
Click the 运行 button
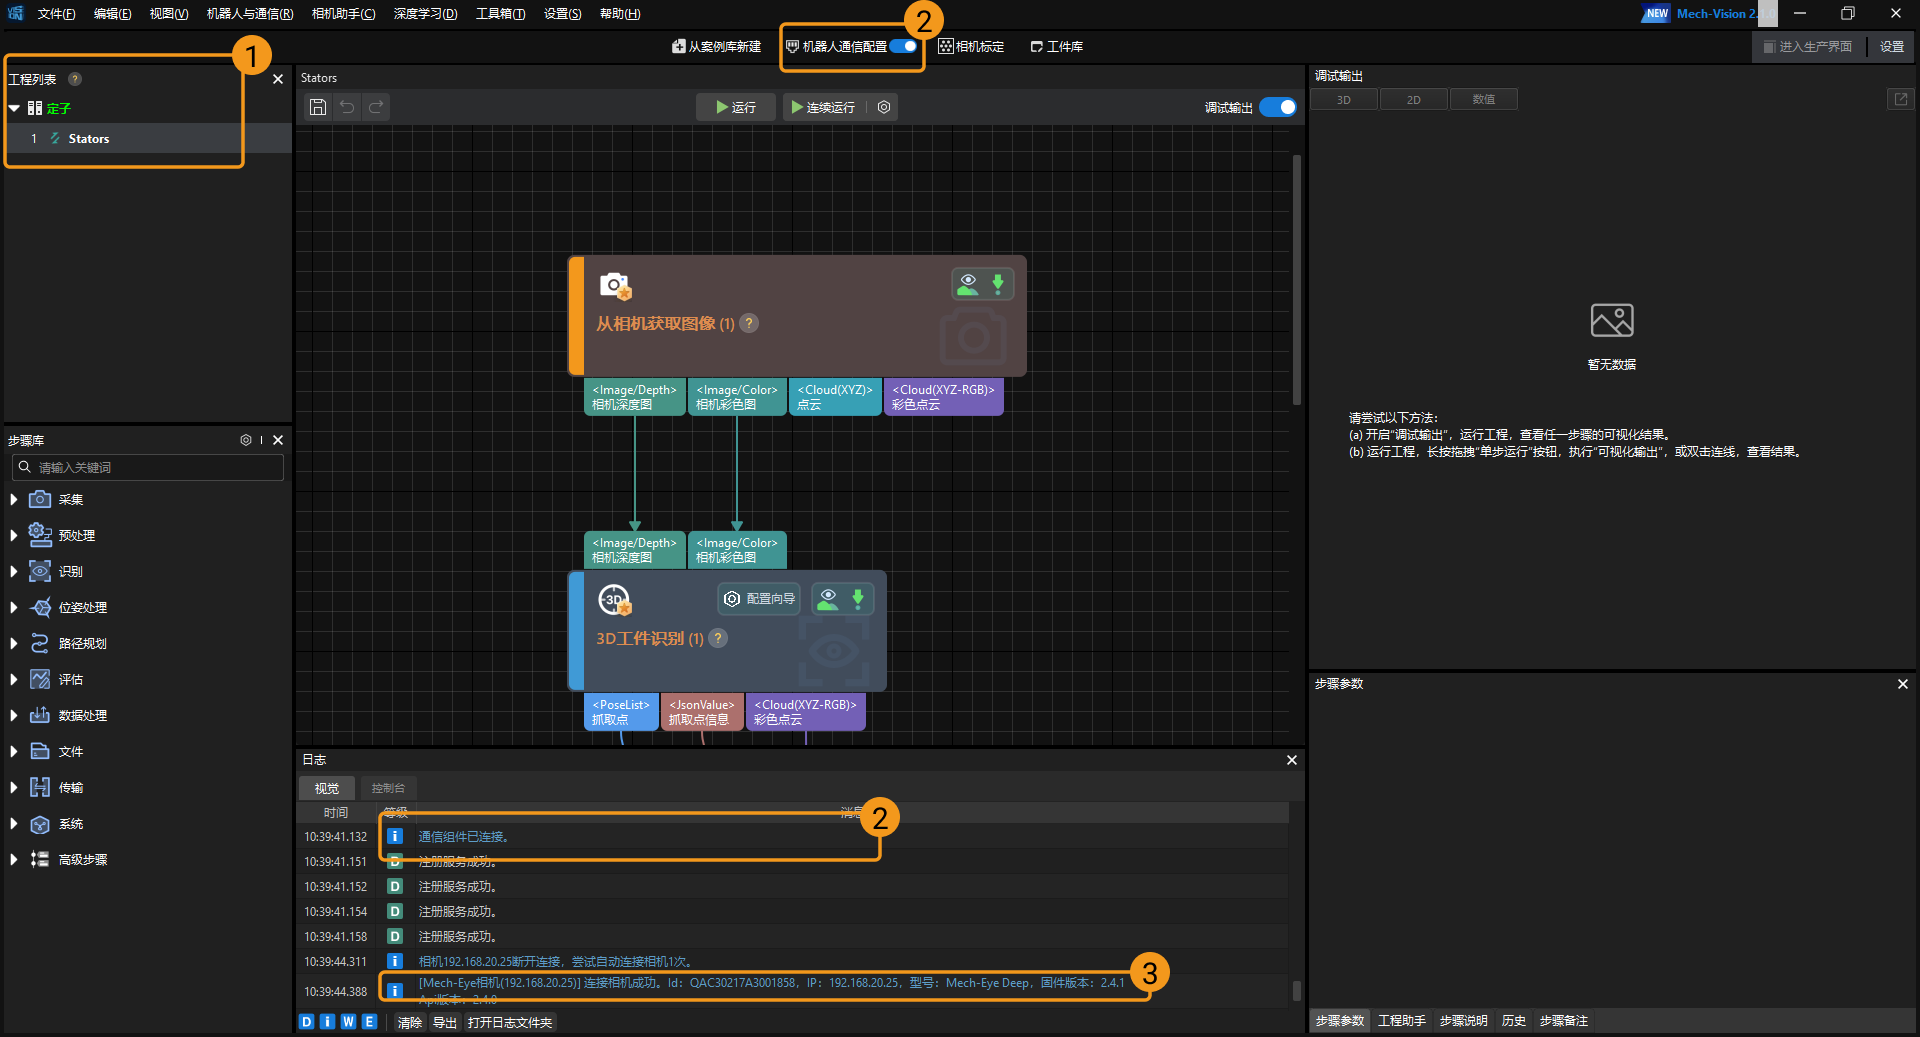pos(736,107)
